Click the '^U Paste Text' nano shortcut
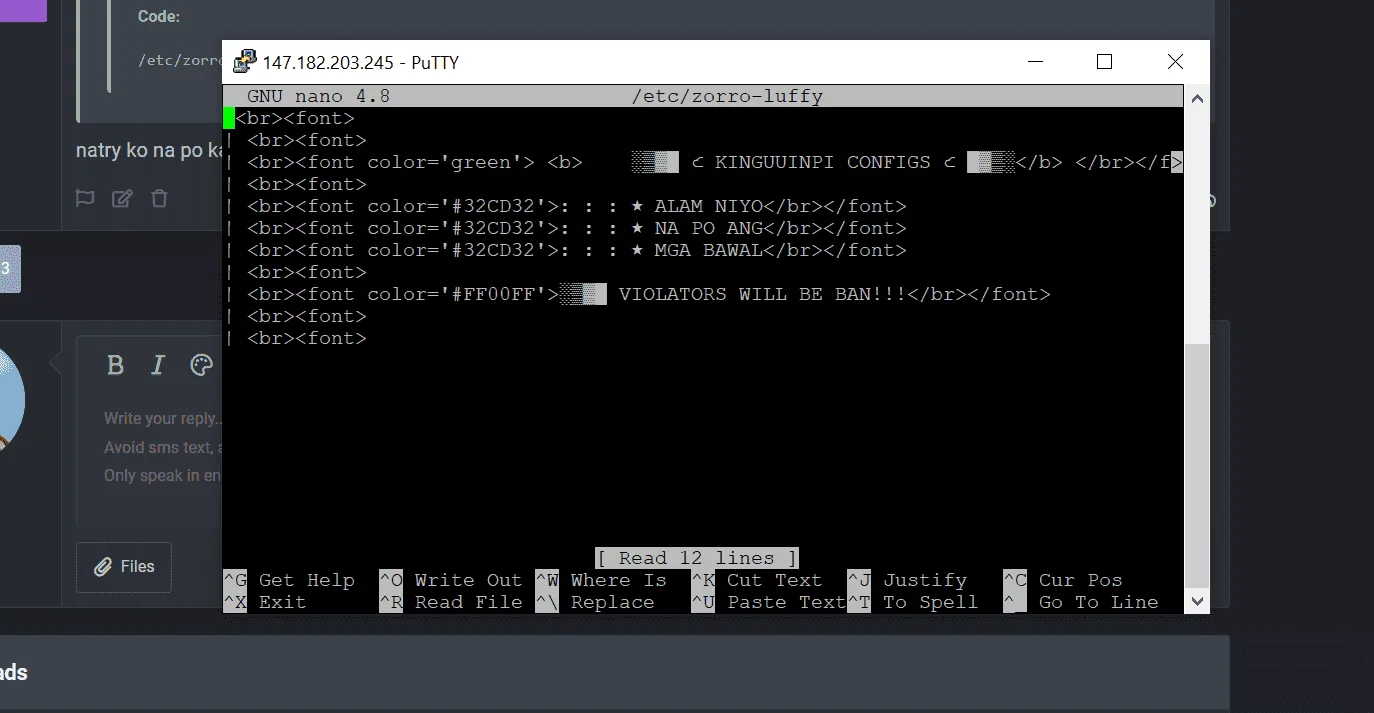 coord(769,602)
